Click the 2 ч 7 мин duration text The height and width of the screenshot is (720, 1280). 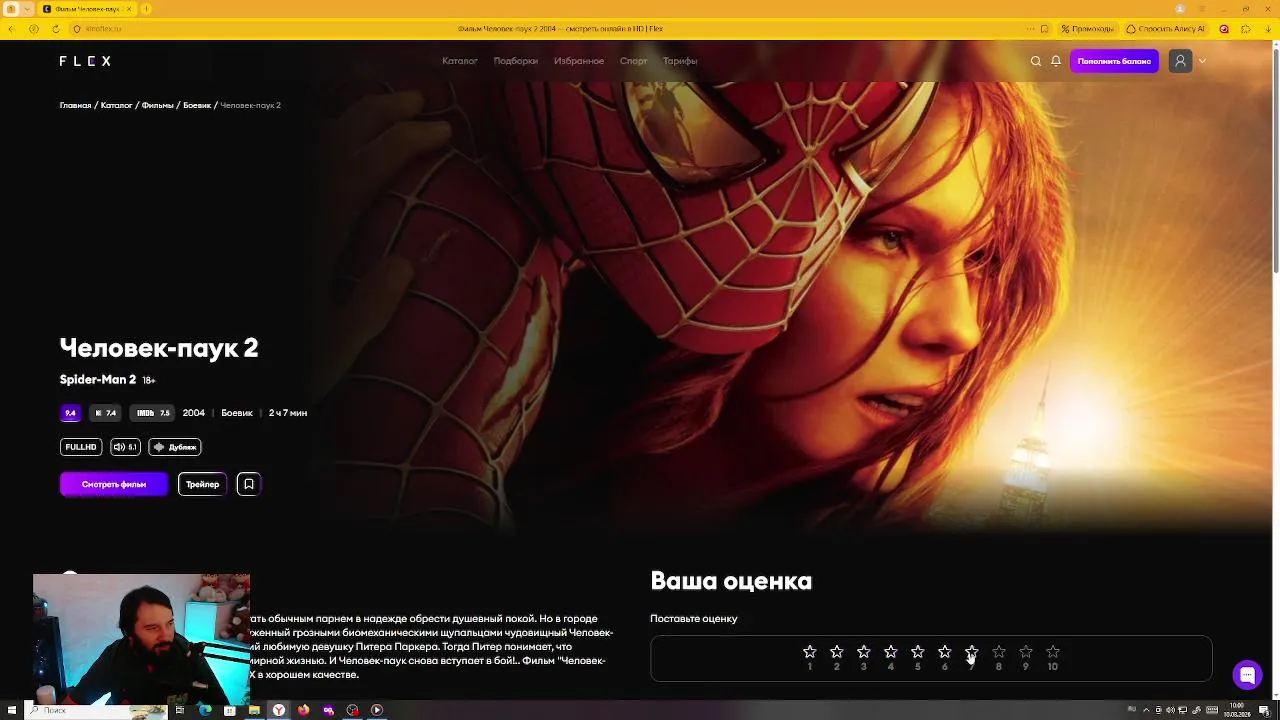pyautogui.click(x=288, y=413)
